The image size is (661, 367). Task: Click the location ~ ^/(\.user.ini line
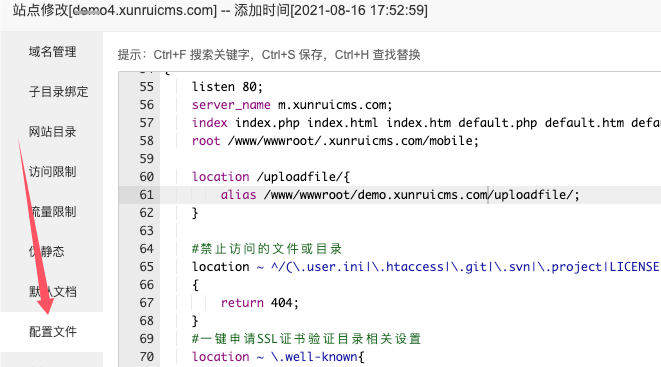click(x=426, y=267)
